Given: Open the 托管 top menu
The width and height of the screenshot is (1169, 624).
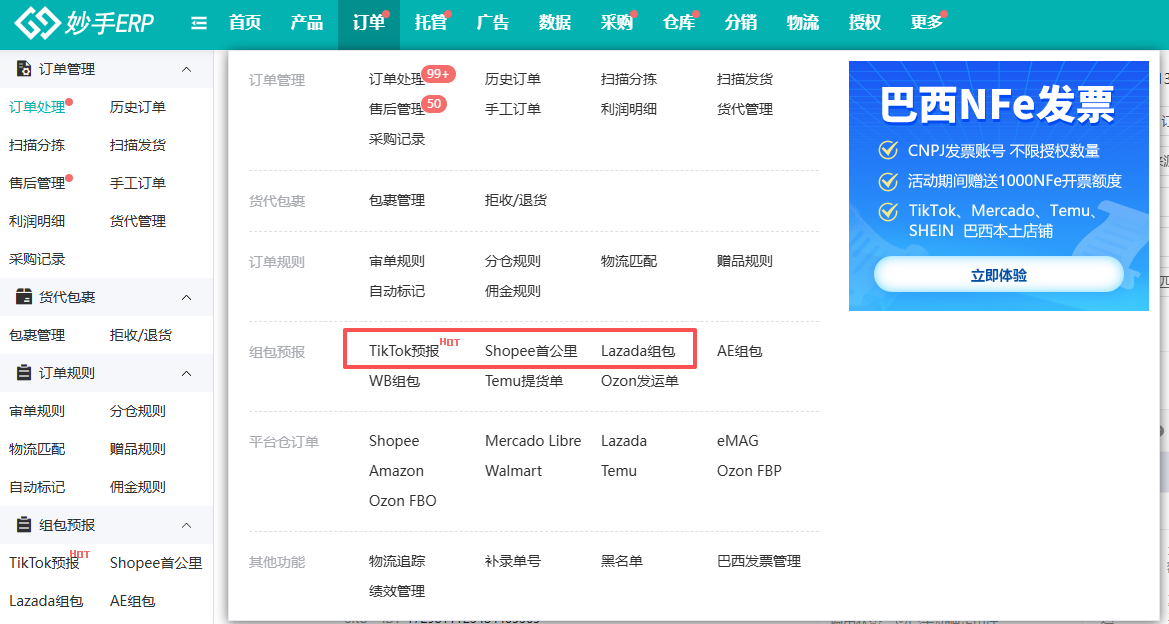Looking at the screenshot, I should click(x=430, y=23).
